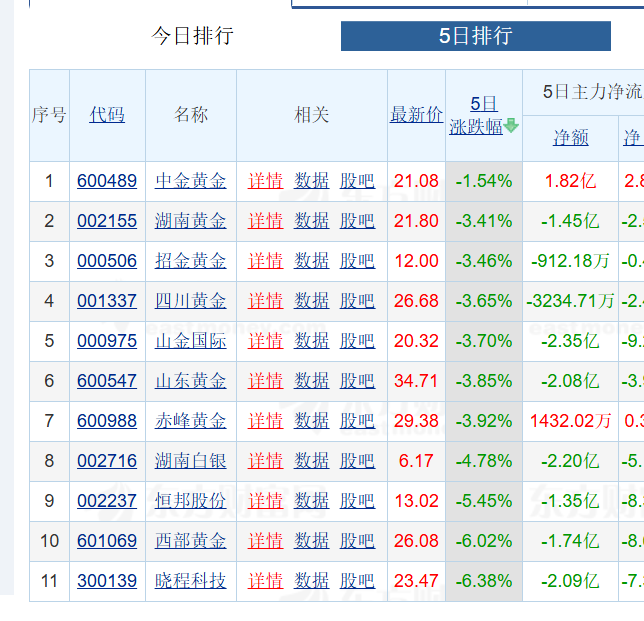
Task: Open 数据 for 恒邦股份
Action: (x=311, y=501)
